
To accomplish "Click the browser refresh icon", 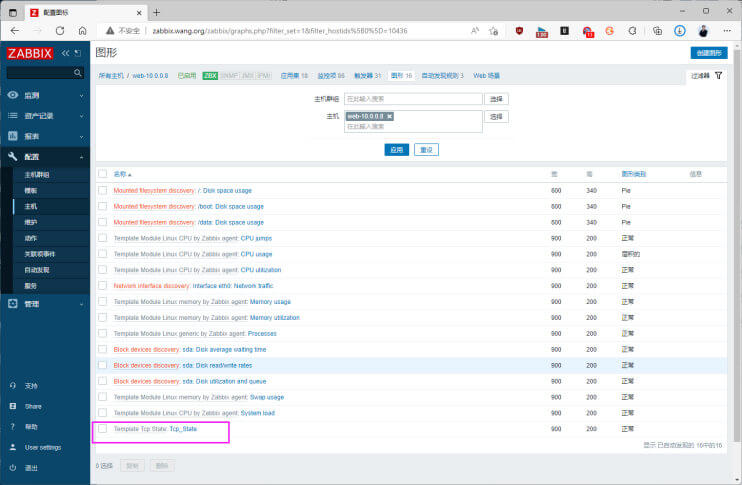I will point(60,31).
